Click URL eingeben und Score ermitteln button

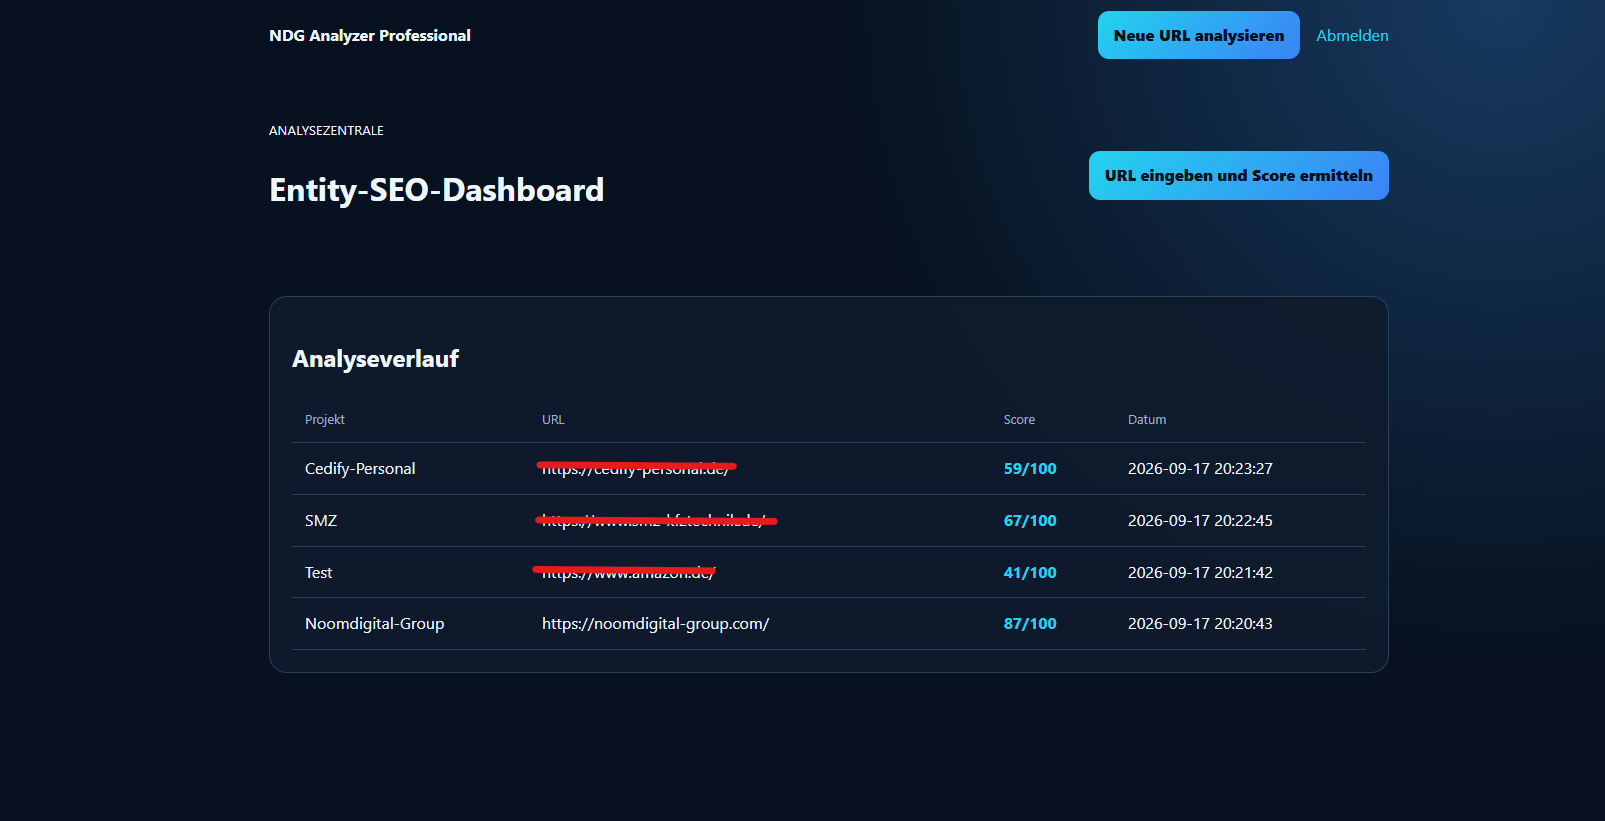[1238, 175]
